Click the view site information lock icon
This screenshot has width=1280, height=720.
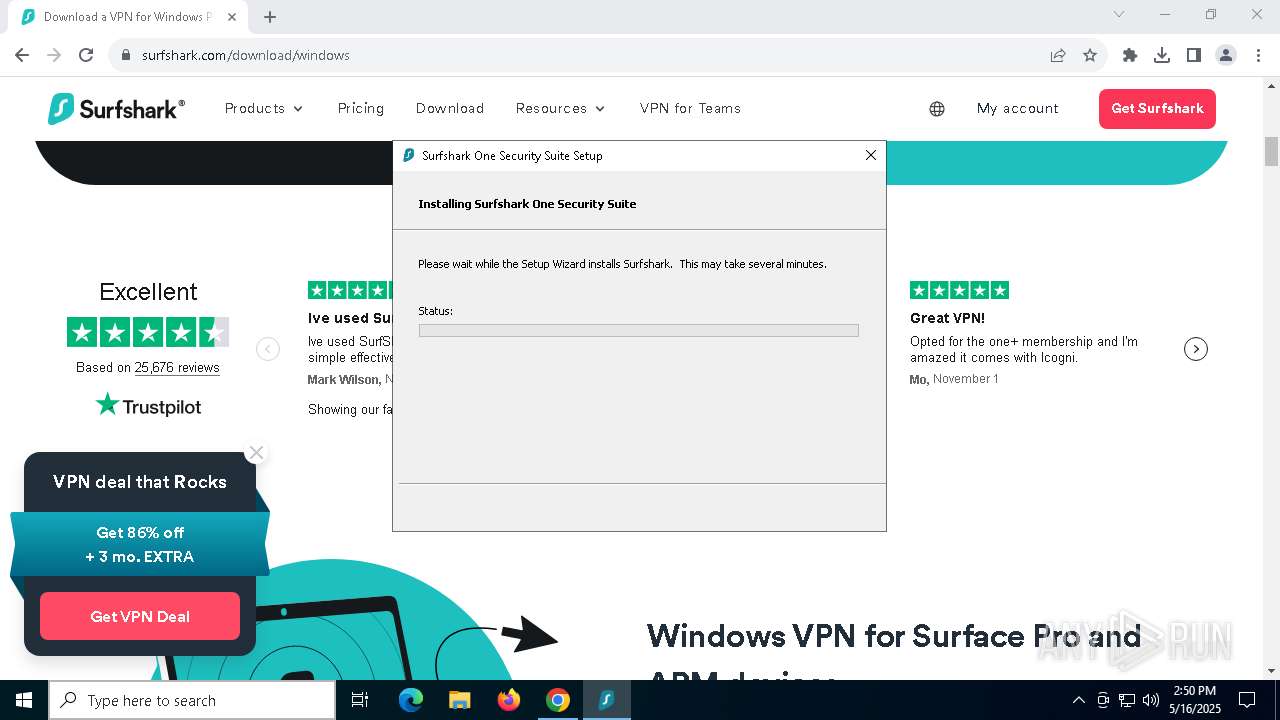[126, 55]
